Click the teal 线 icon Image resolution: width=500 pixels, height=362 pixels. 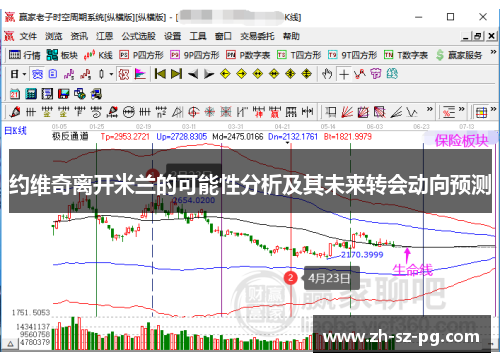tap(392, 74)
